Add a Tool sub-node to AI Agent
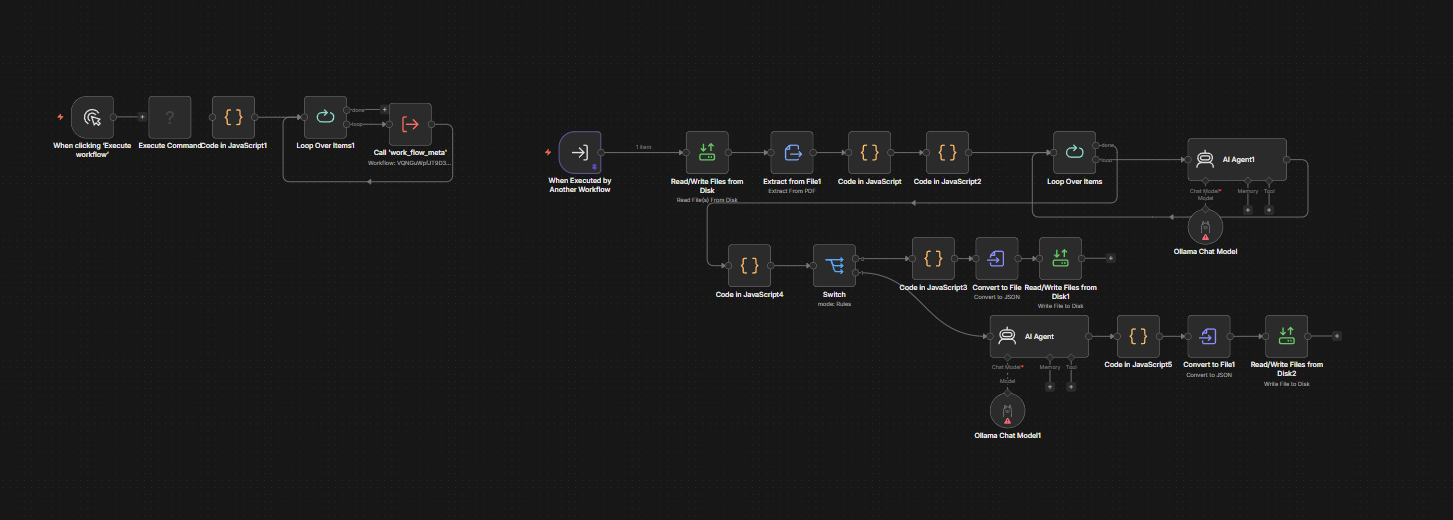 [1071, 387]
